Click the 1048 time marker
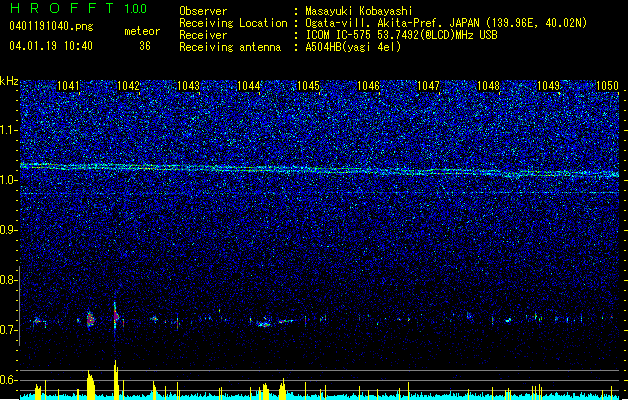The width and height of the screenshot is (629, 400). click(x=488, y=86)
